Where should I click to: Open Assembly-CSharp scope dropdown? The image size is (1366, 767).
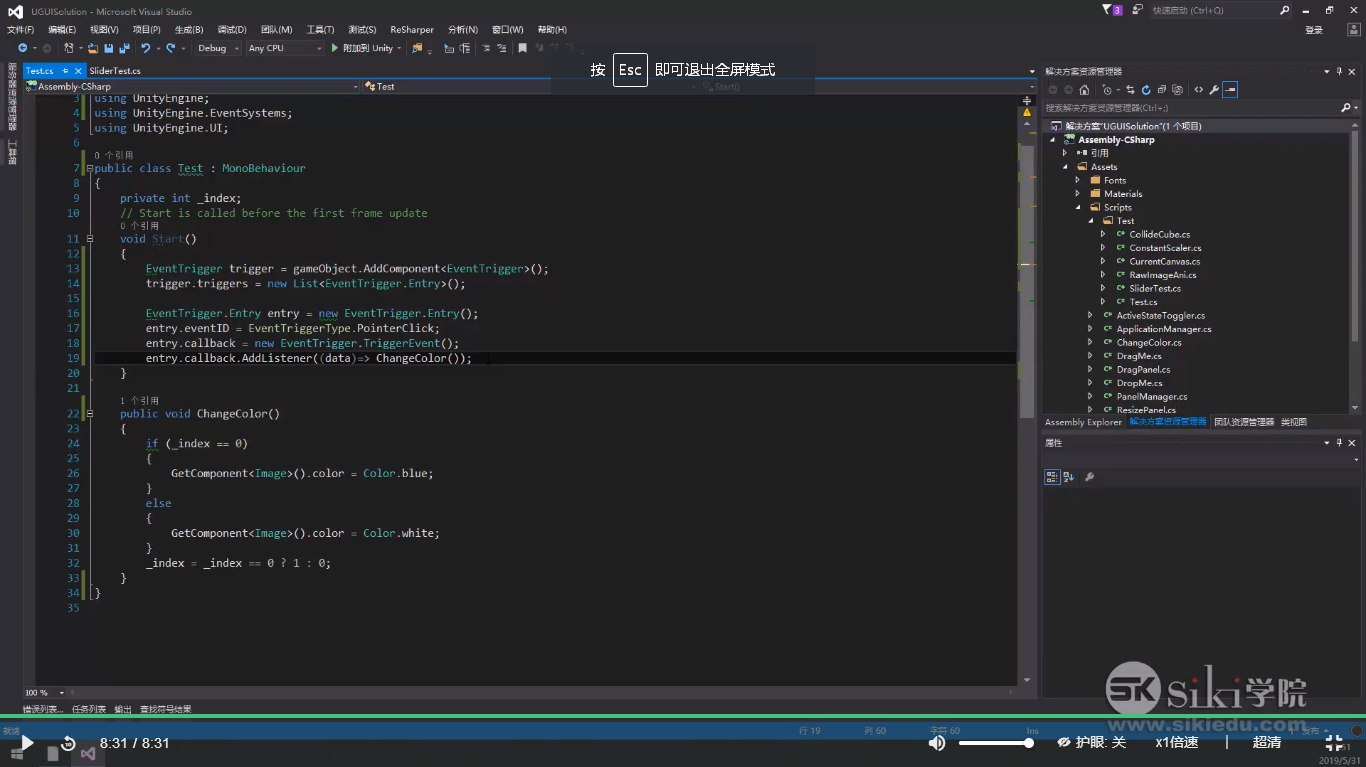tap(192, 87)
